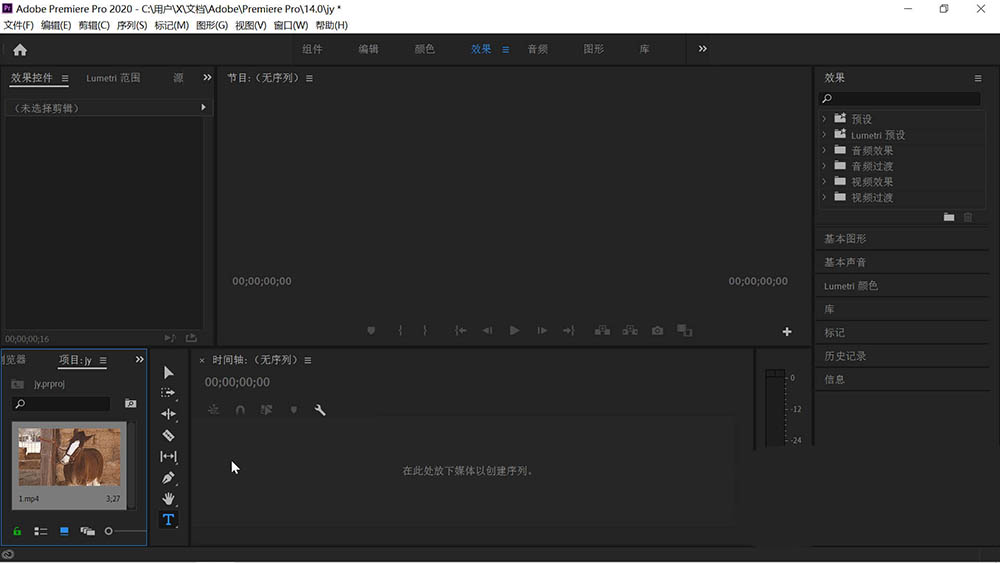Select the Selection arrow tool
1000x563 pixels.
(168, 372)
